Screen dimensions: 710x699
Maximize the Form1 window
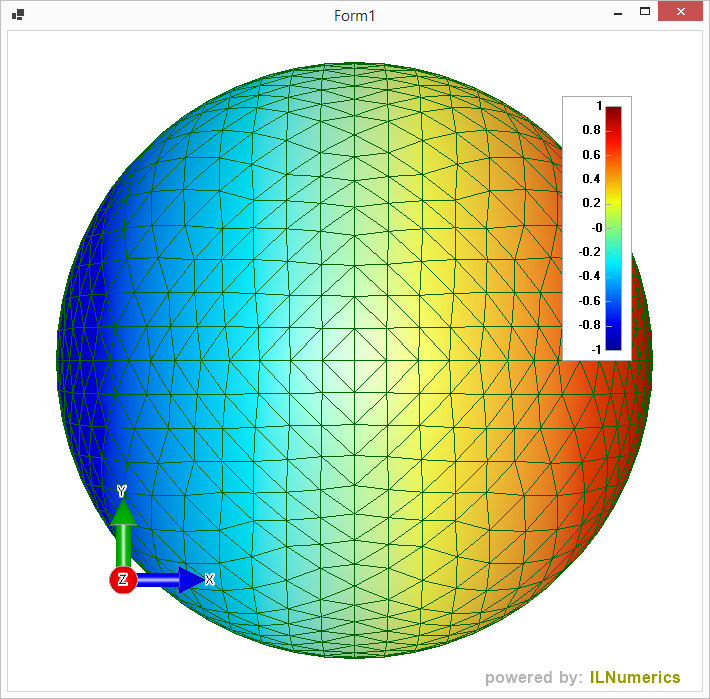pos(645,12)
